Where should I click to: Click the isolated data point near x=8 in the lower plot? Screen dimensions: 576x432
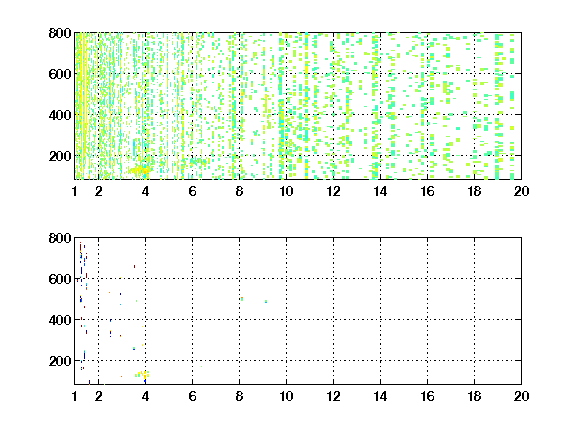[242, 299]
